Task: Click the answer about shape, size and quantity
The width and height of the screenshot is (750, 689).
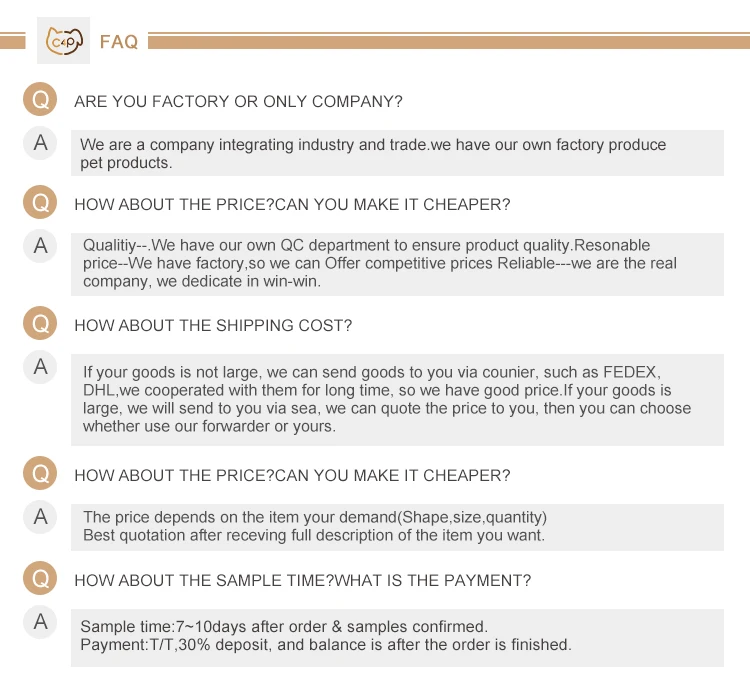Action: 315,526
